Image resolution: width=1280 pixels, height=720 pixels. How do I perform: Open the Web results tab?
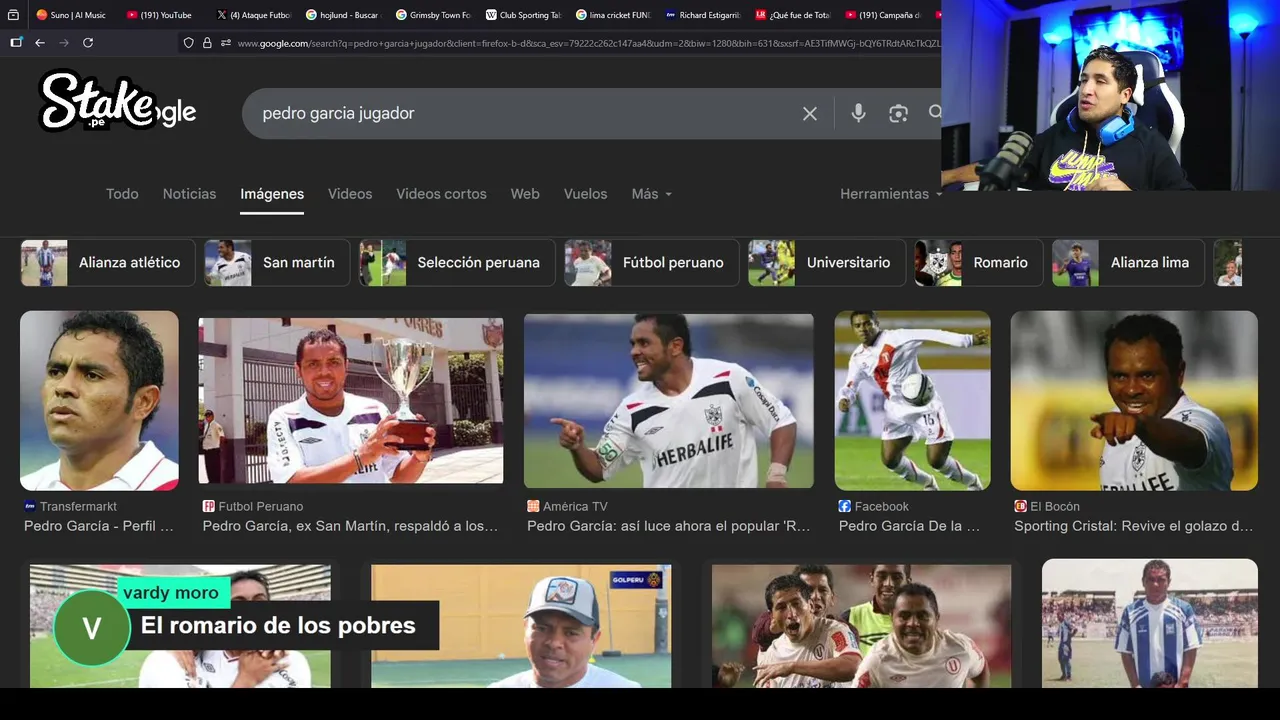525,194
